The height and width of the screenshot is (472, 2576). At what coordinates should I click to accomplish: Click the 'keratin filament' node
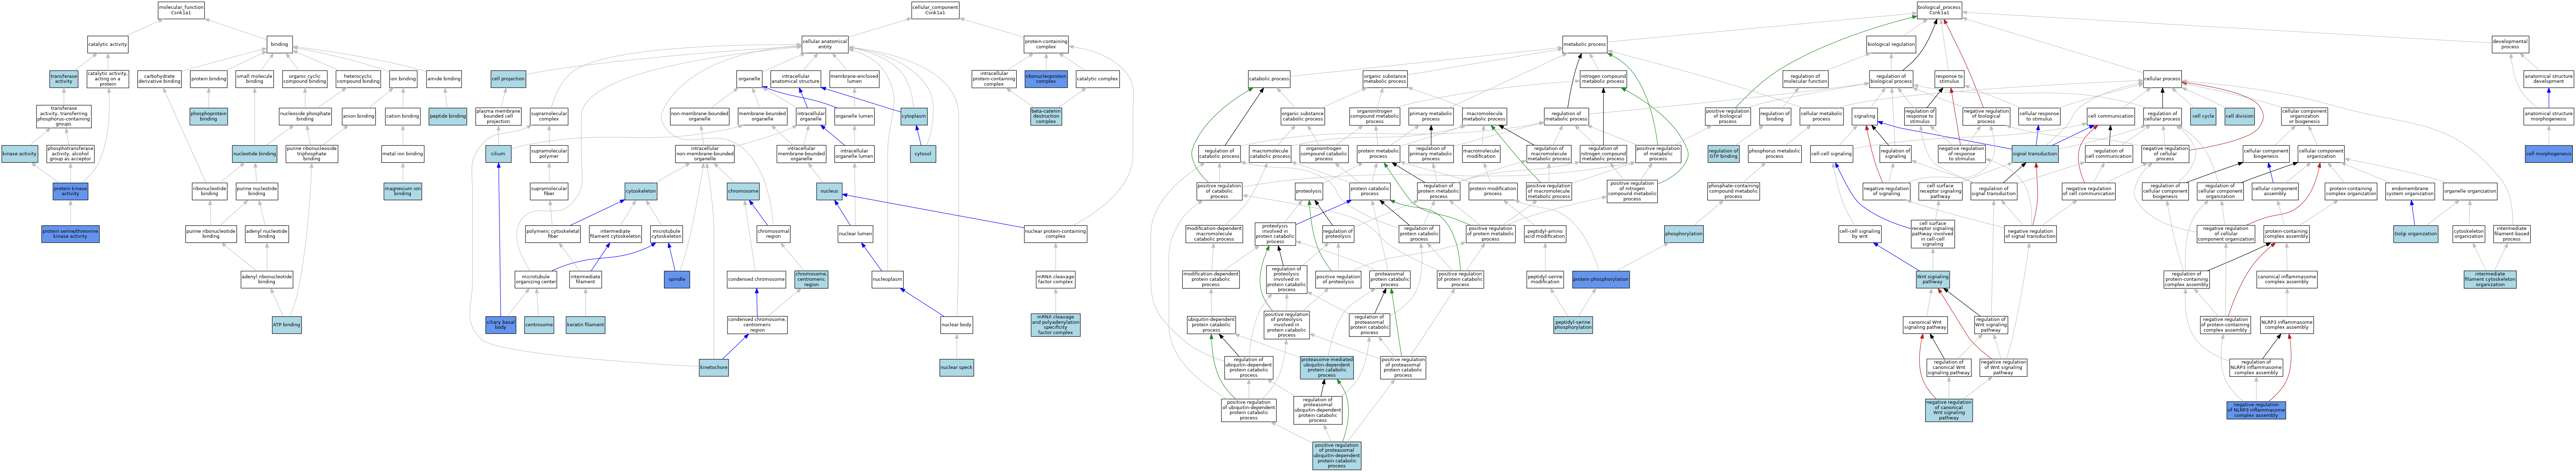click(585, 325)
